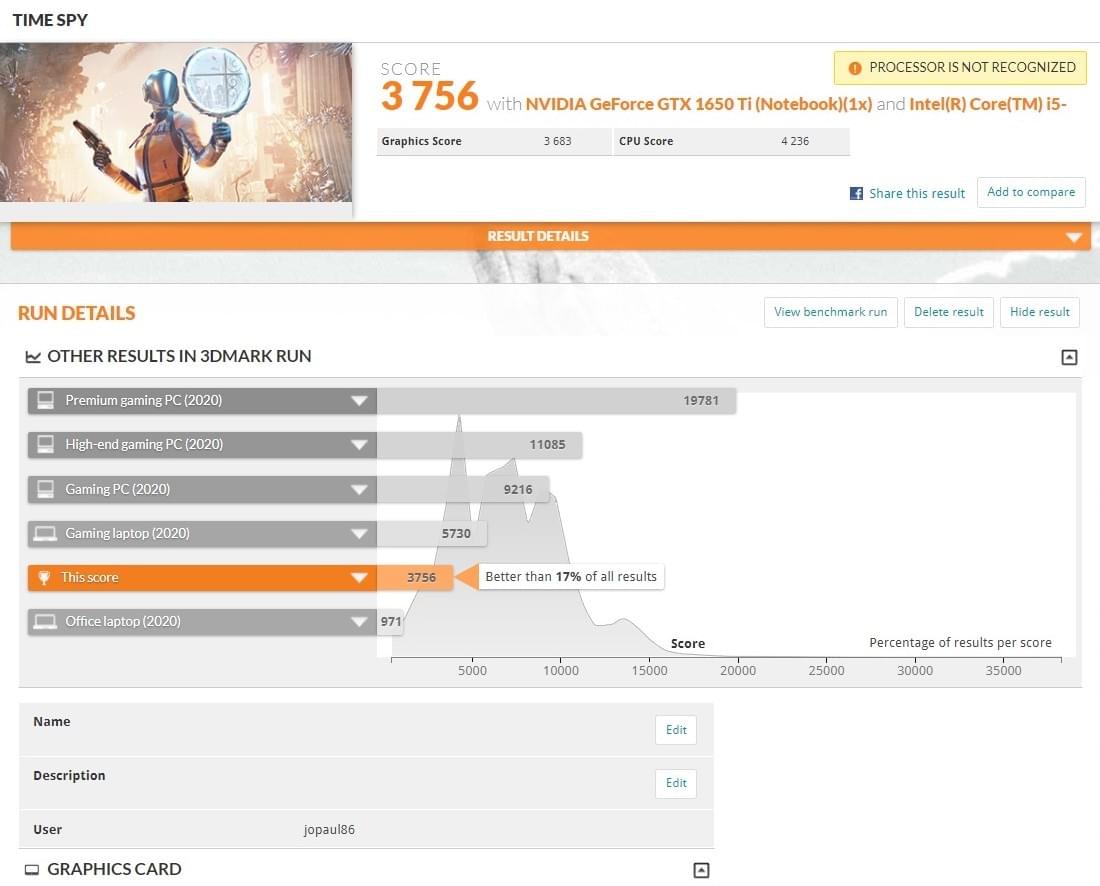Expand the Gaming laptop (2020) dropdown arrow
This screenshot has height=886, width=1100.
click(x=359, y=534)
